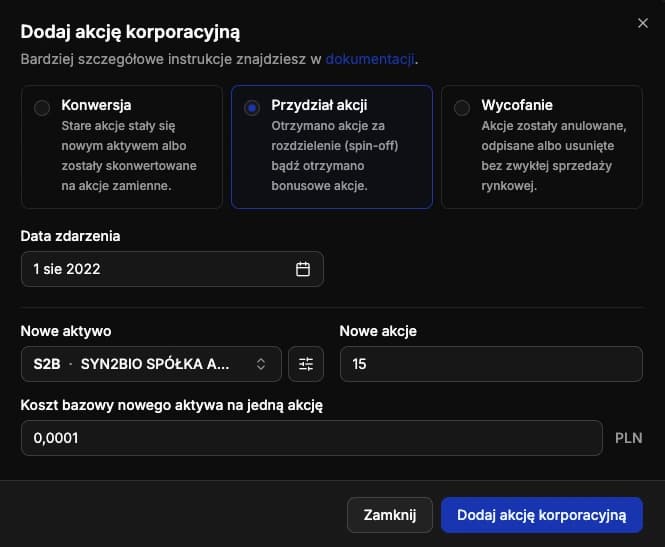The width and height of the screenshot is (665, 547).
Task: Expand the S2B SYN2BIO asset dropdown
Action: coord(151,364)
